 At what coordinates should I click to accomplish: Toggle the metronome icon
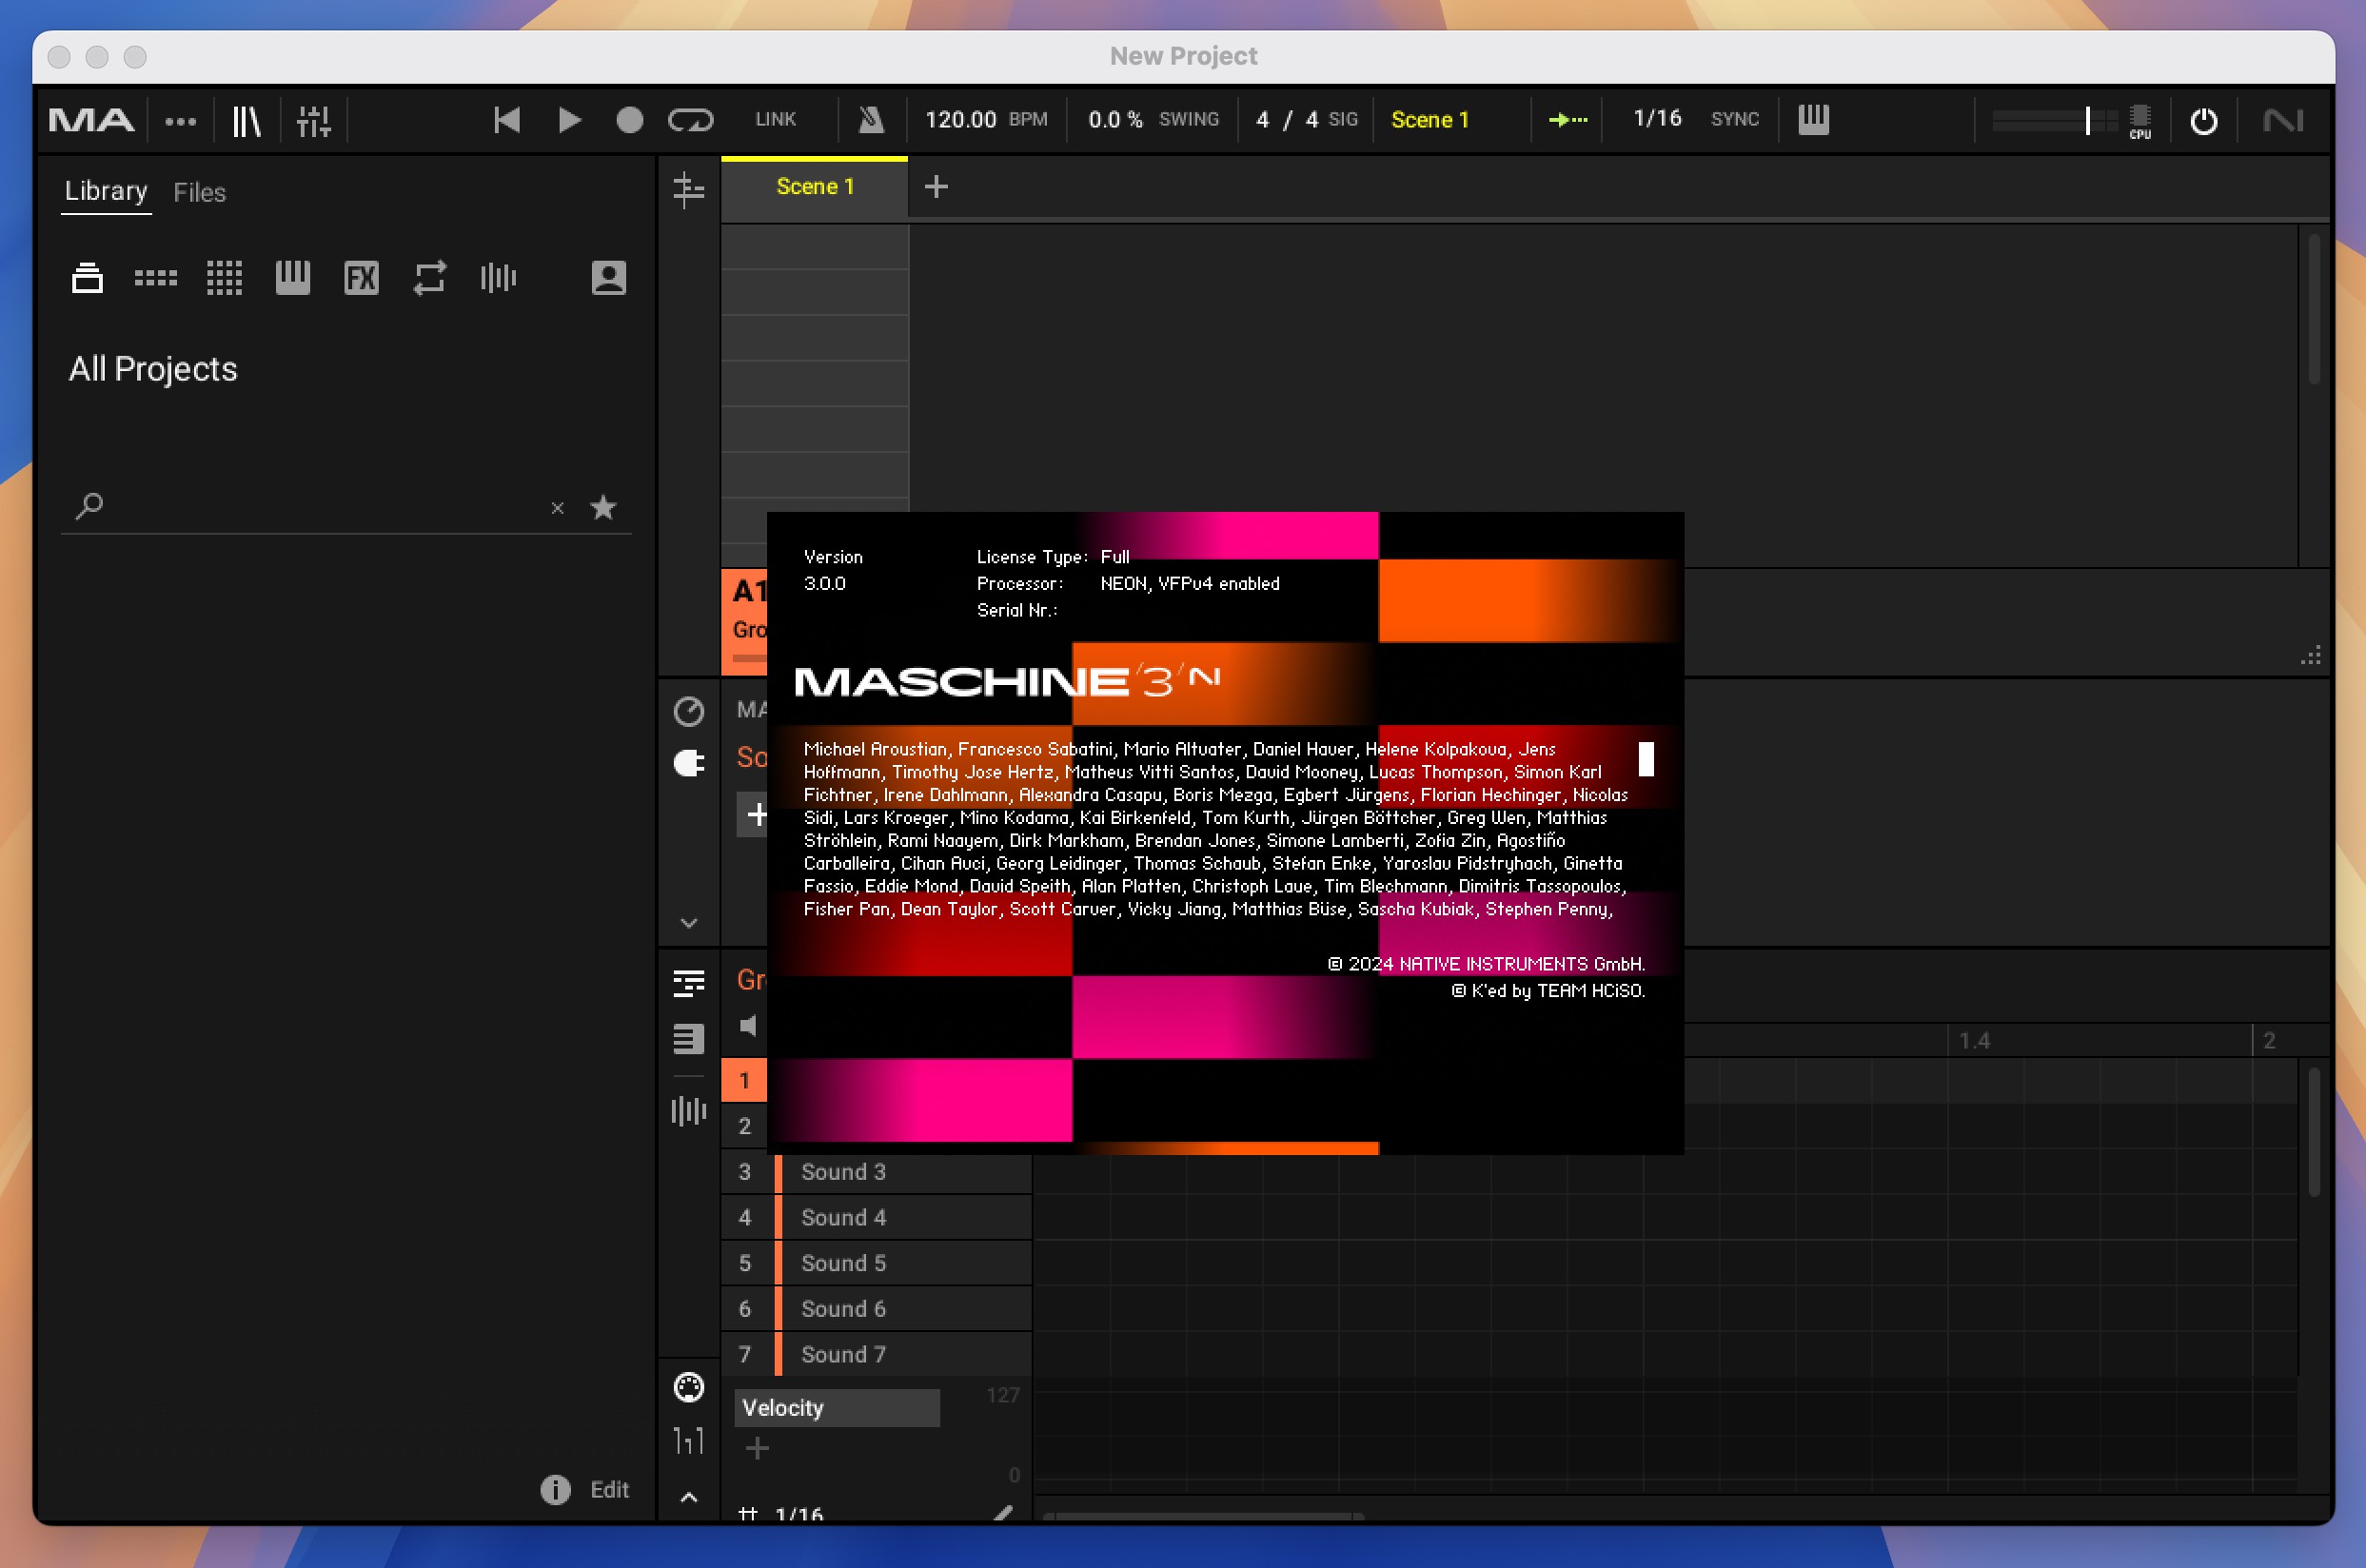click(871, 121)
